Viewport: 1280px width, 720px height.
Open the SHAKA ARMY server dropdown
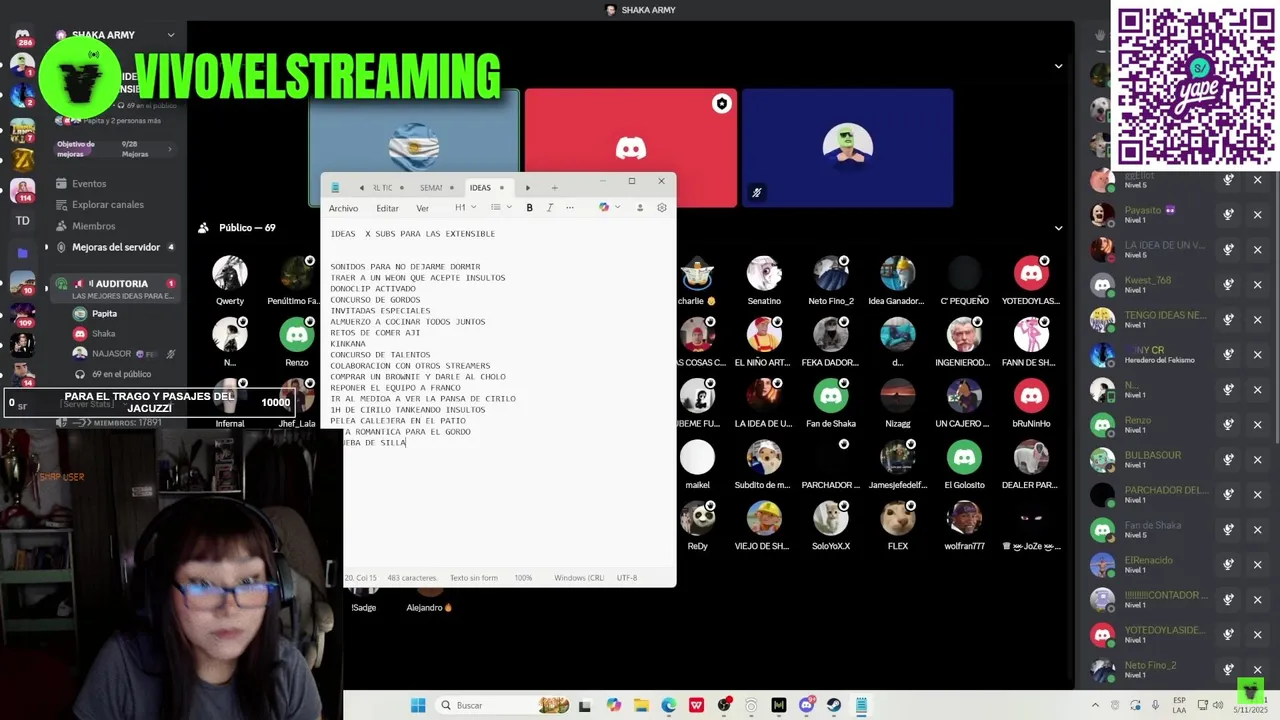(171, 35)
